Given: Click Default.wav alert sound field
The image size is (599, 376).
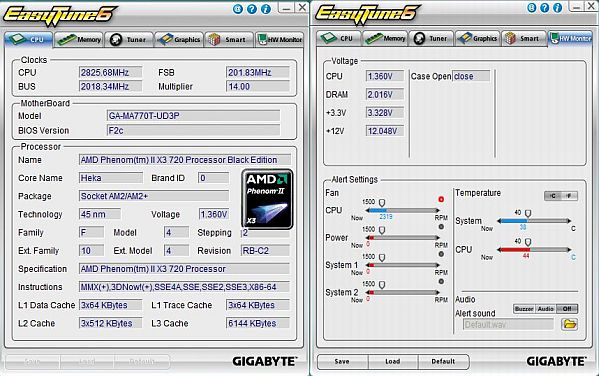Looking at the screenshot, I should tap(508, 324).
